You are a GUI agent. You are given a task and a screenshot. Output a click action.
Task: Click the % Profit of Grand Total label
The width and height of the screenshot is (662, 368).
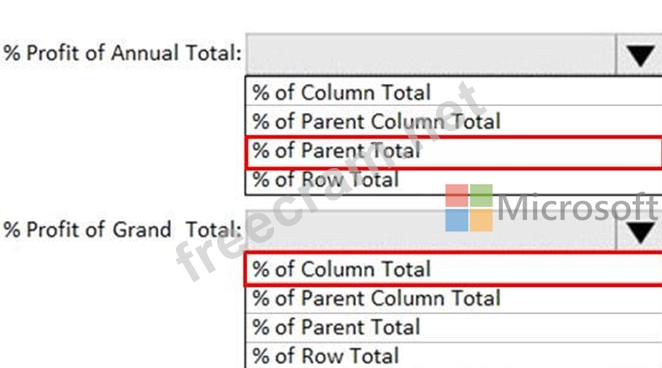click(122, 230)
